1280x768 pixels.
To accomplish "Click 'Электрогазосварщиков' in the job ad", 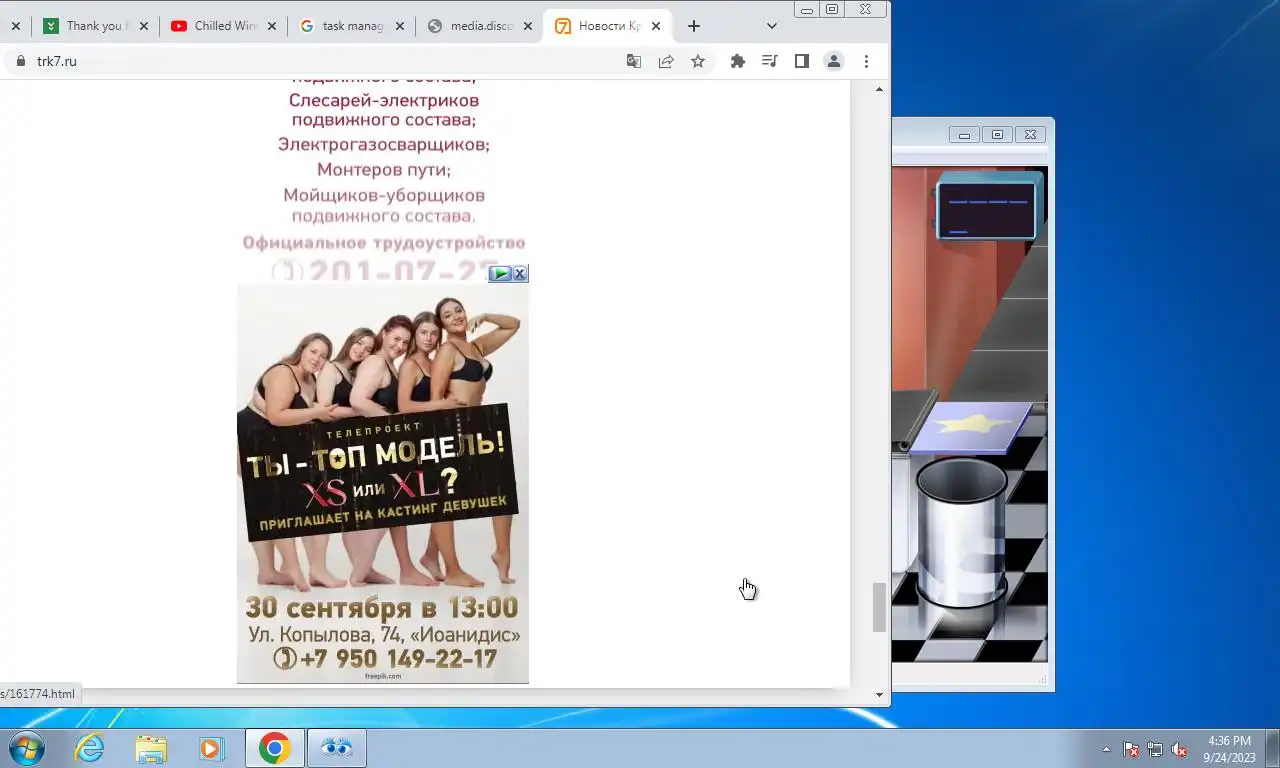I will 384,145.
